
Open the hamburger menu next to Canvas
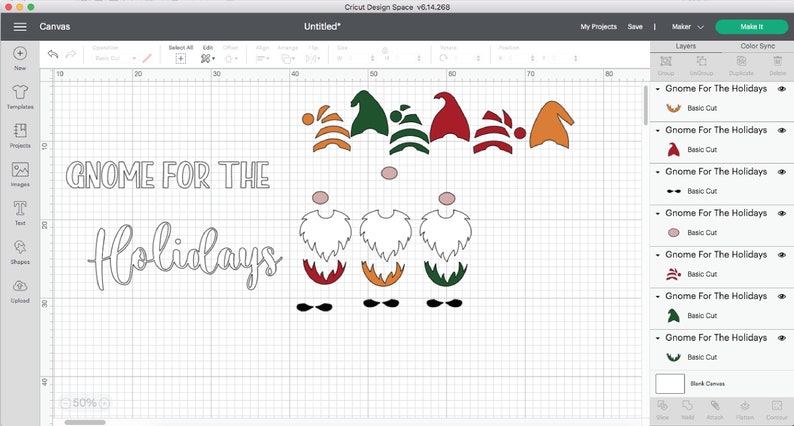point(20,27)
